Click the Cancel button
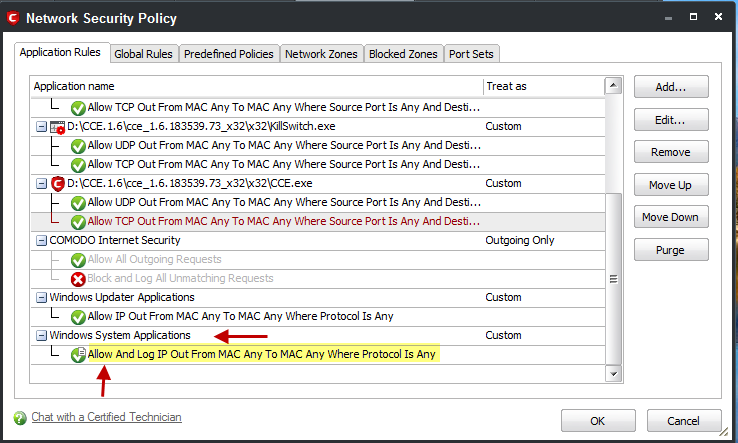738x443 pixels. (684, 421)
